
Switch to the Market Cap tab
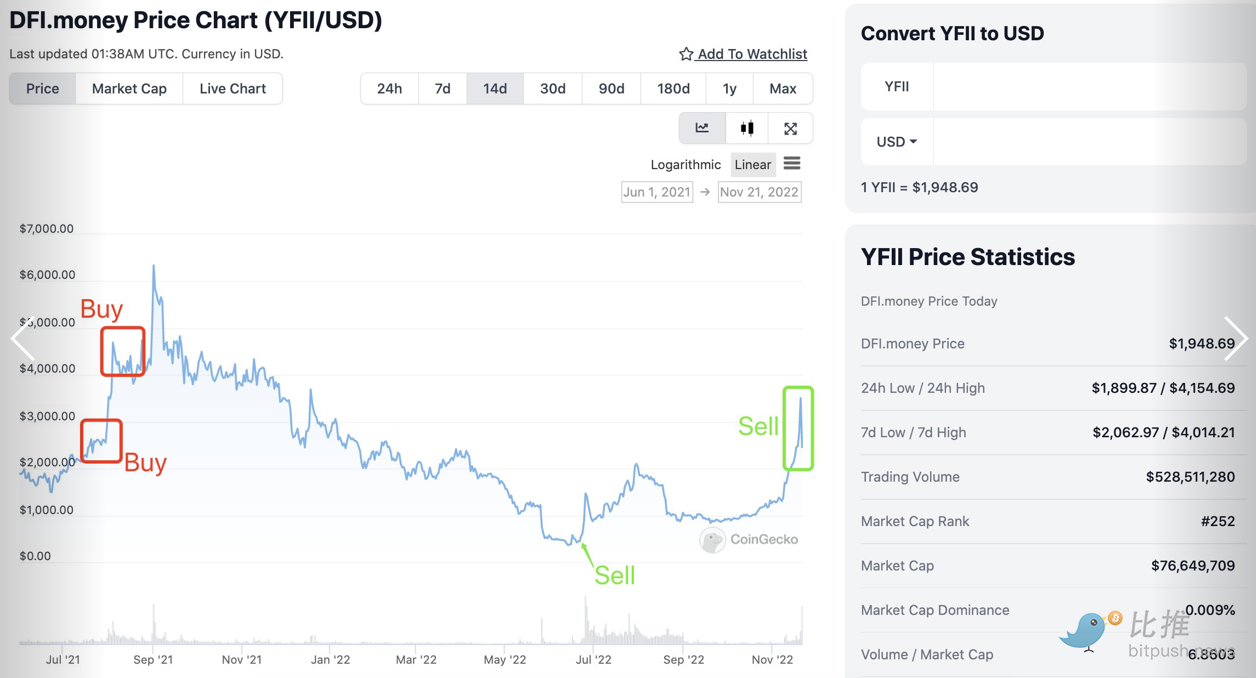pos(129,89)
